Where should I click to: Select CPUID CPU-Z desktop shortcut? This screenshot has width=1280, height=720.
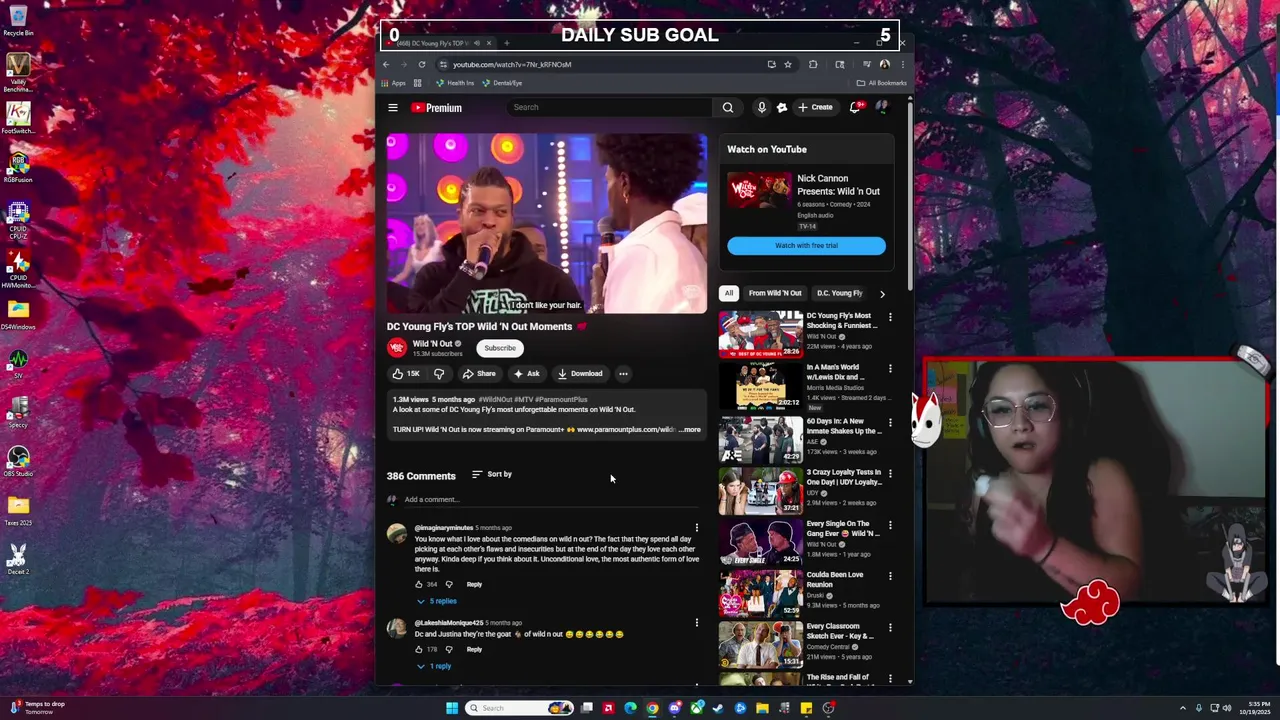tap(18, 220)
